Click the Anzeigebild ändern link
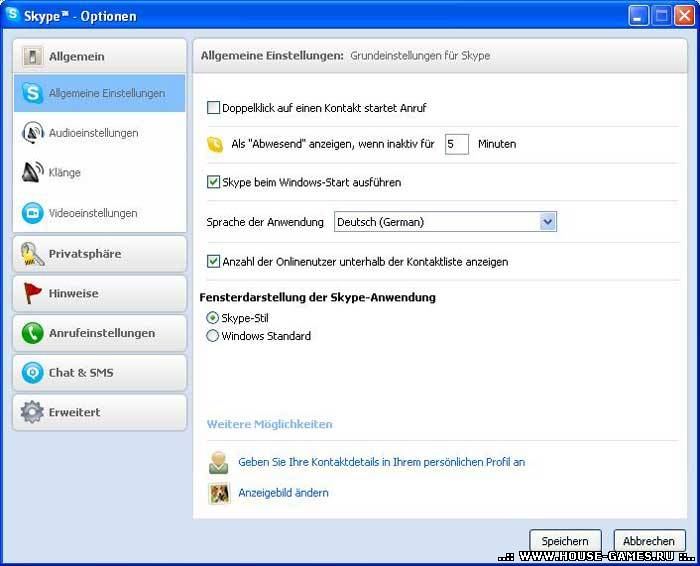700x566 pixels. point(283,493)
